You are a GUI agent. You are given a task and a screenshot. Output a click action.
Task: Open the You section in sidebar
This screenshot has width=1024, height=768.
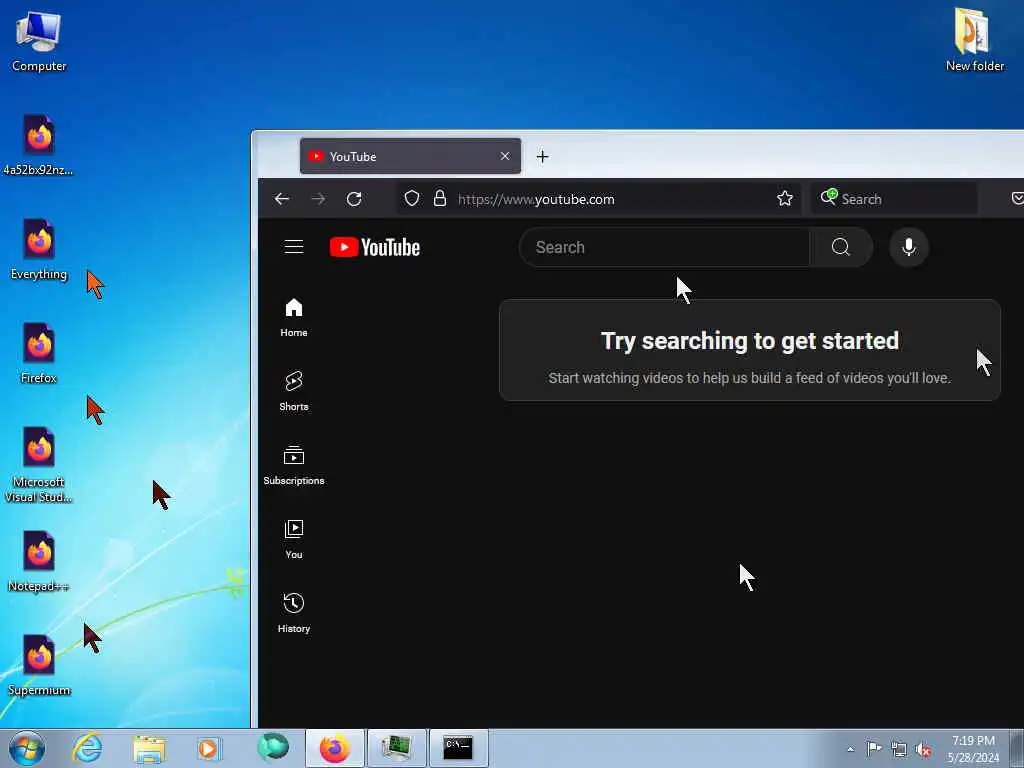point(294,539)
